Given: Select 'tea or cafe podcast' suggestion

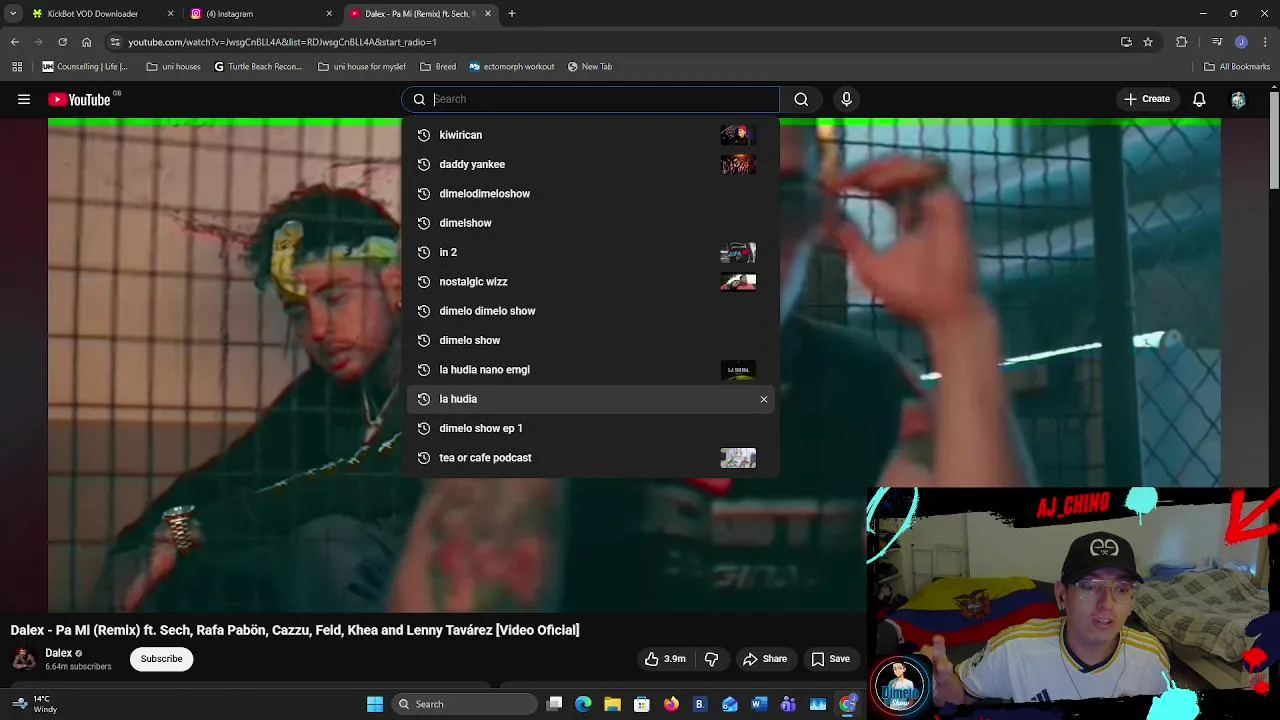Looking at the screenshot, I should (x=591, y=457).
